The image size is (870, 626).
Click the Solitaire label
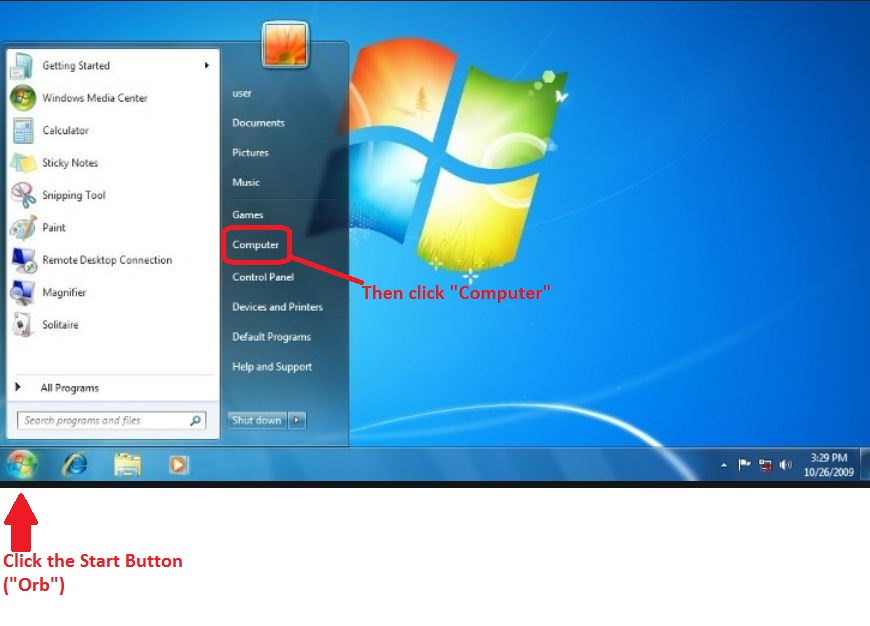tap(60, 325)
